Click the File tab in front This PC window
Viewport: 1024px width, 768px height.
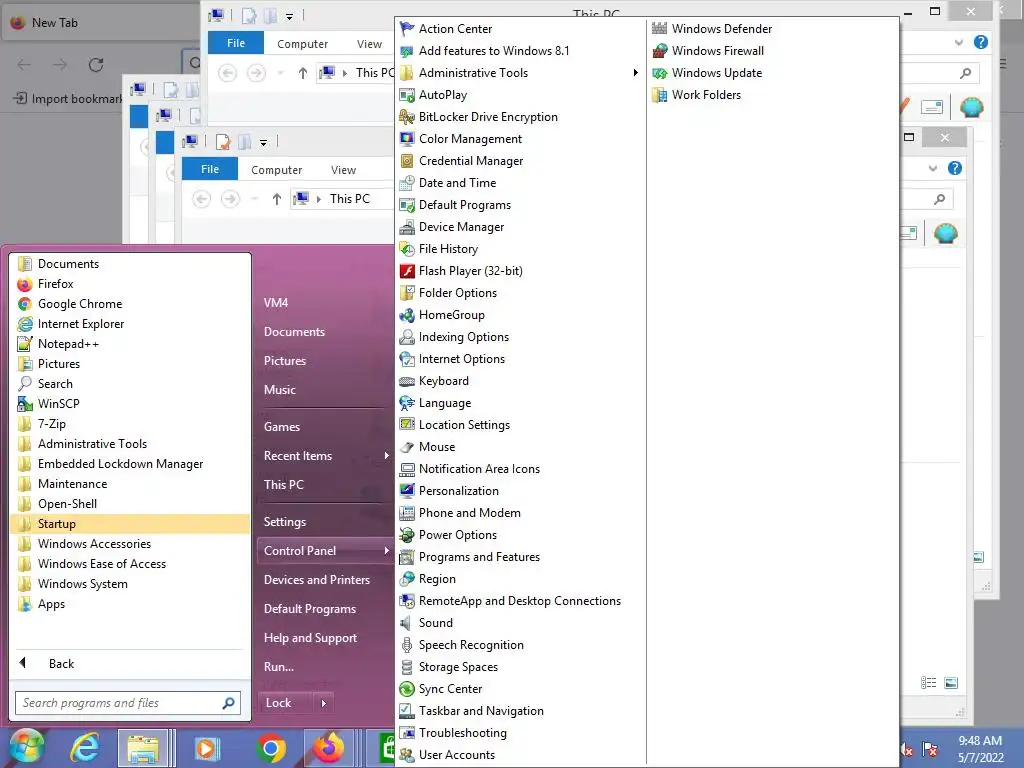pos(210,169)
